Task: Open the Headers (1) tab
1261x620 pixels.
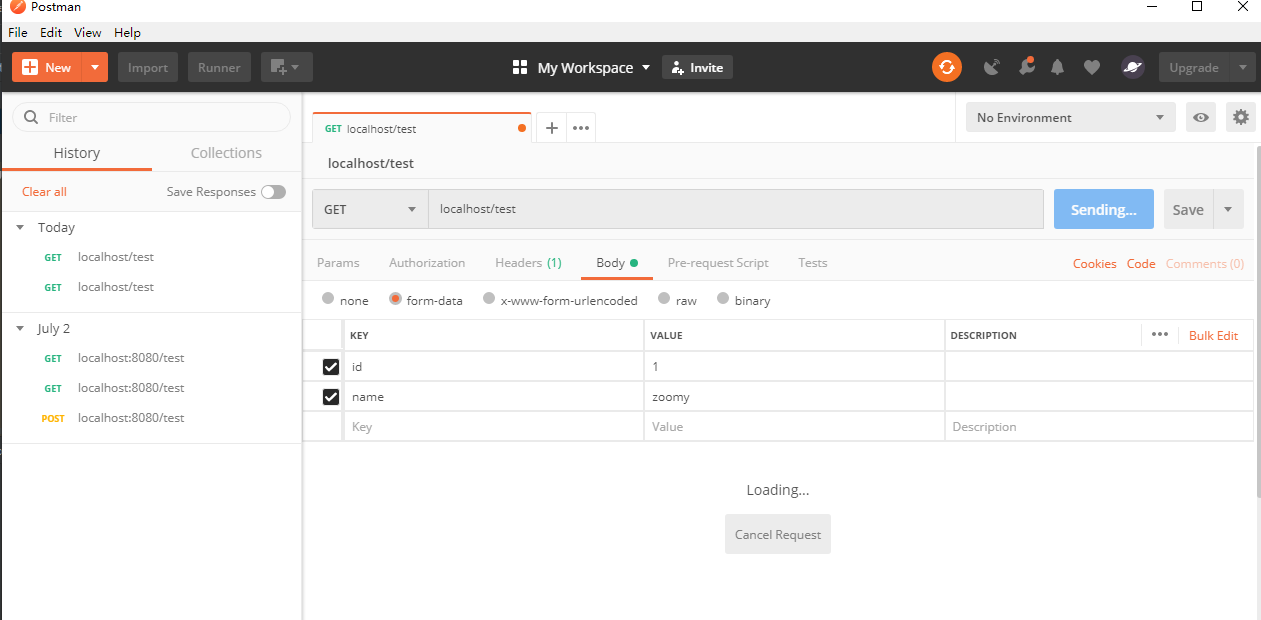Action: point(528,263)
